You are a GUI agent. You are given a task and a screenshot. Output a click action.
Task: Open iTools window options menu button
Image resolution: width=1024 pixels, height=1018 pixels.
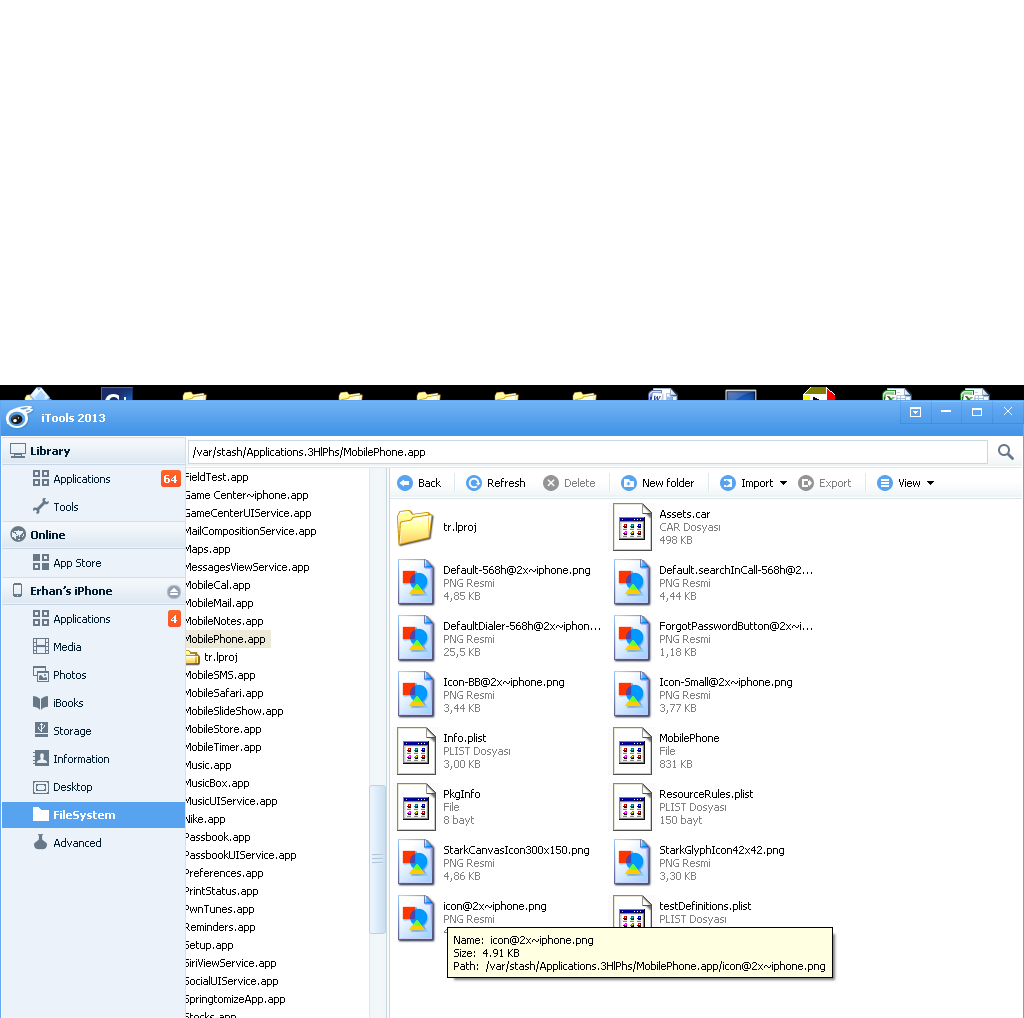point(915,412)
